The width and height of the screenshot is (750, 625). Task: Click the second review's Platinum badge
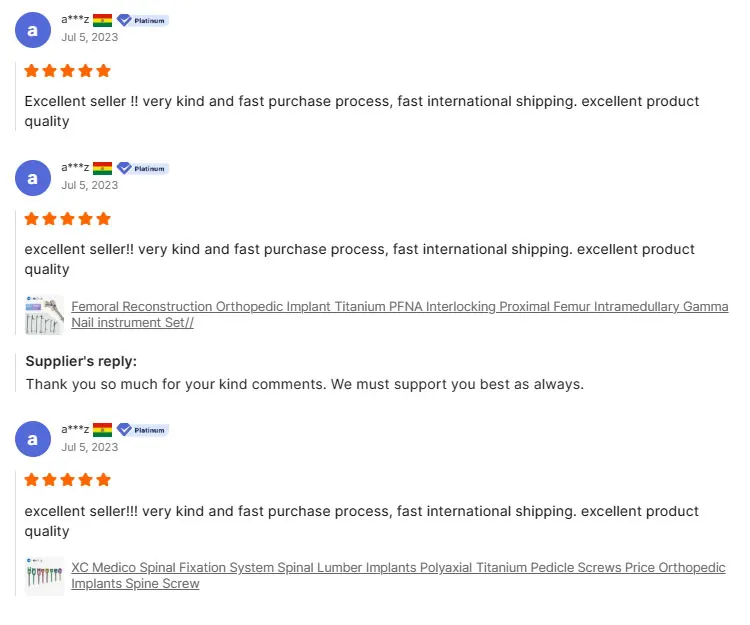coord(142,168)
